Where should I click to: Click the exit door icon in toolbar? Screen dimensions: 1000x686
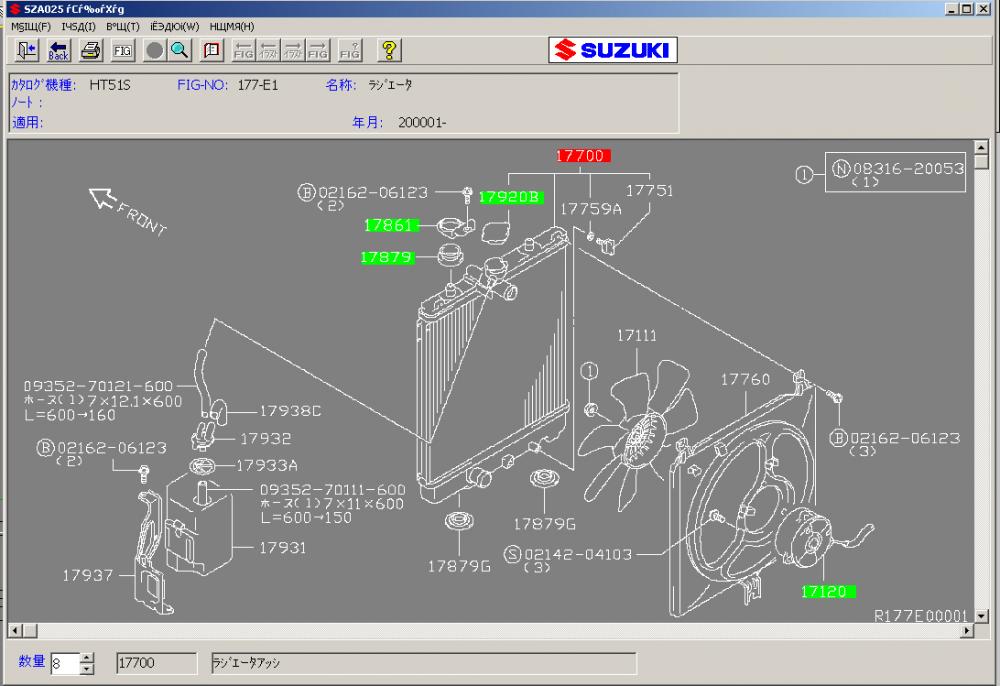coord(27,50)
